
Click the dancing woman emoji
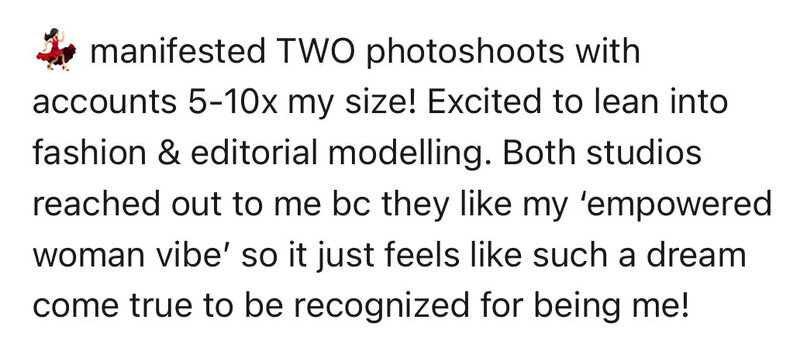(56, 49)
